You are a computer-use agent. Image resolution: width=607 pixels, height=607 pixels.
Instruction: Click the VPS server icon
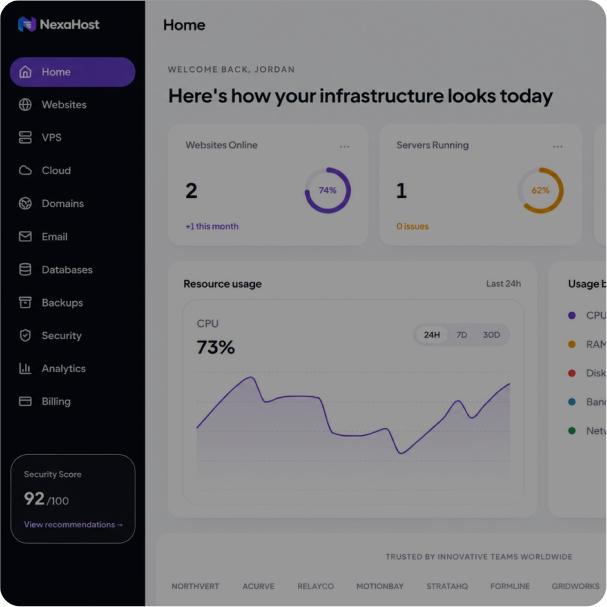pos(25,137)
